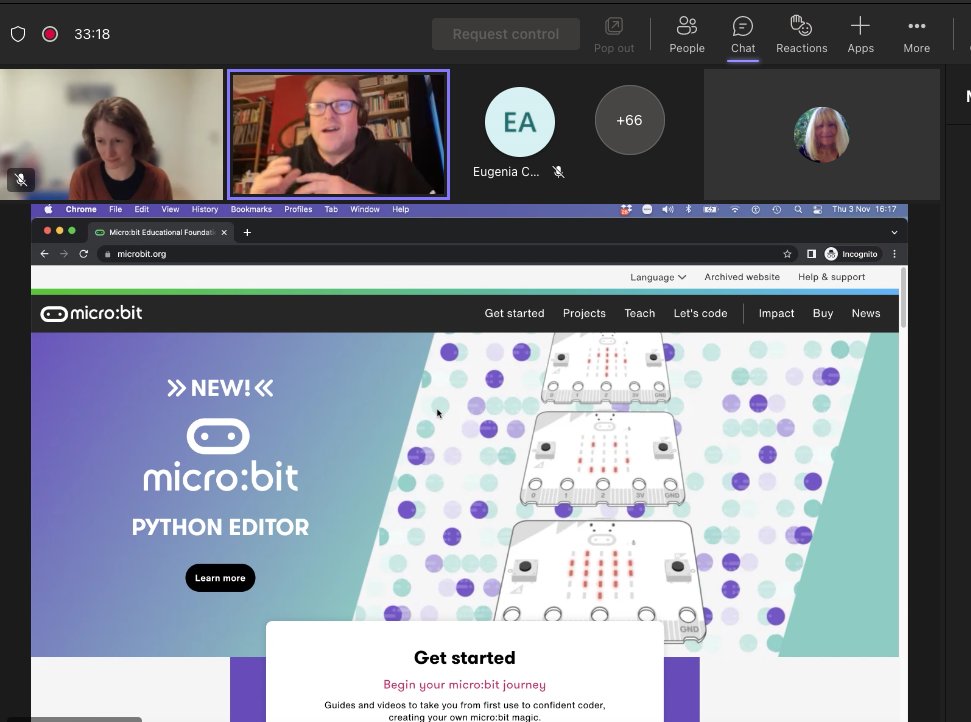Open the History menu

coord(205,209)
